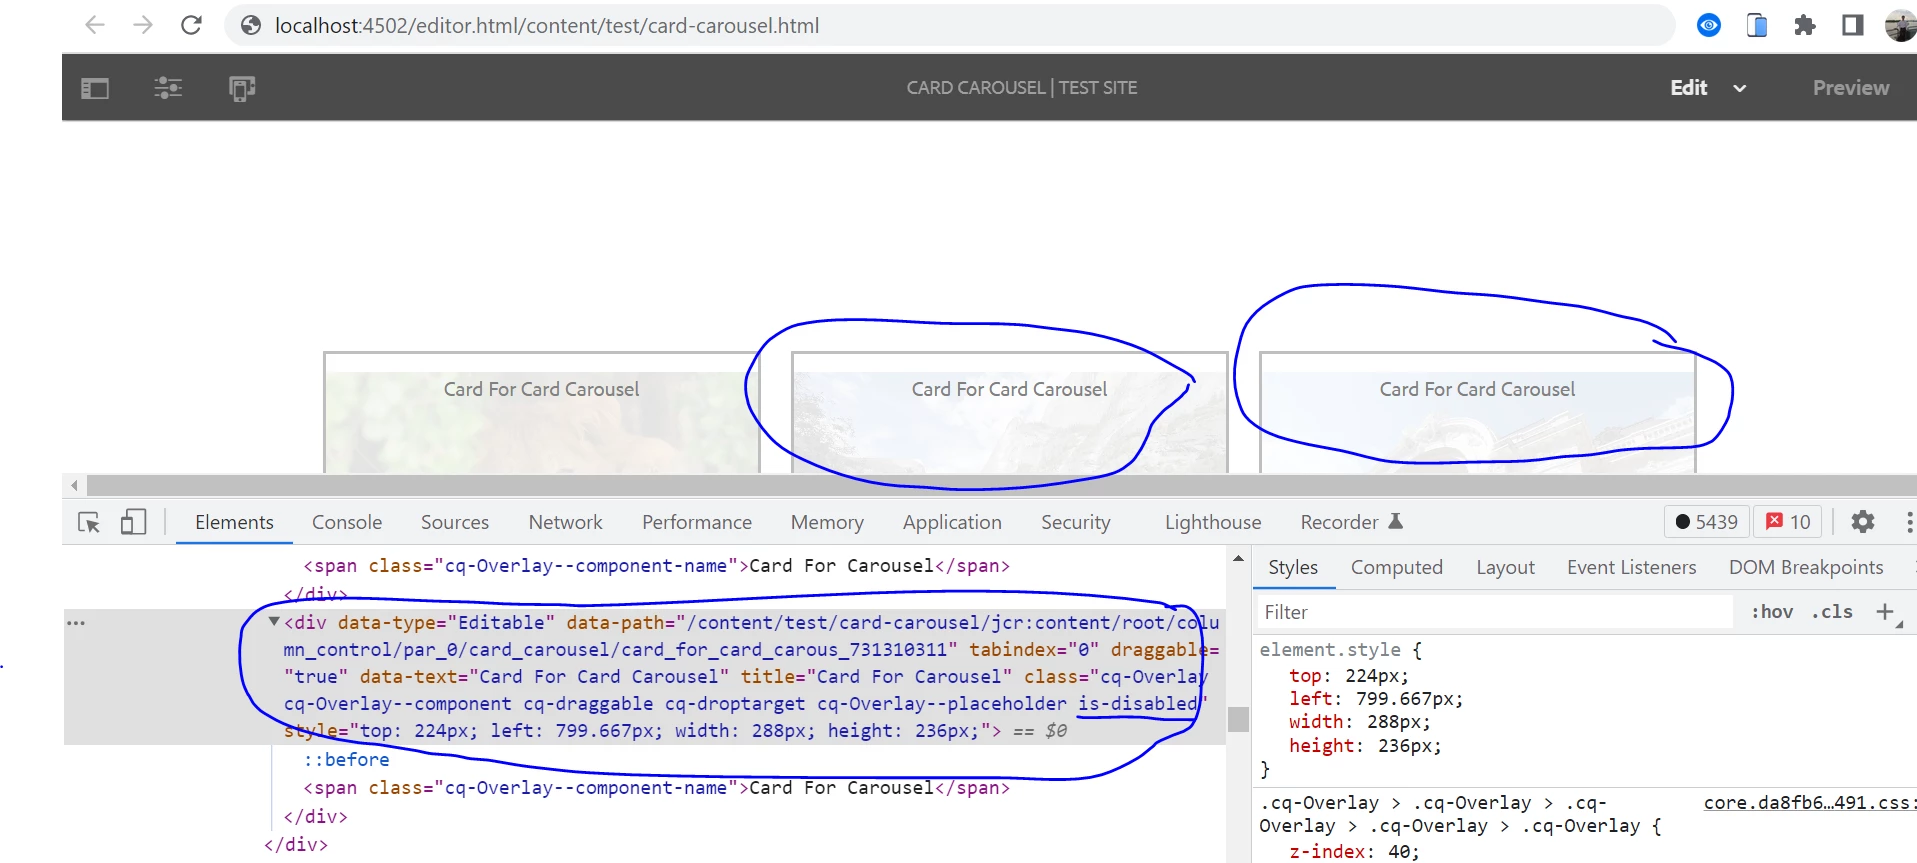Click the site info icon in address bar

click(x=251, y=25)
